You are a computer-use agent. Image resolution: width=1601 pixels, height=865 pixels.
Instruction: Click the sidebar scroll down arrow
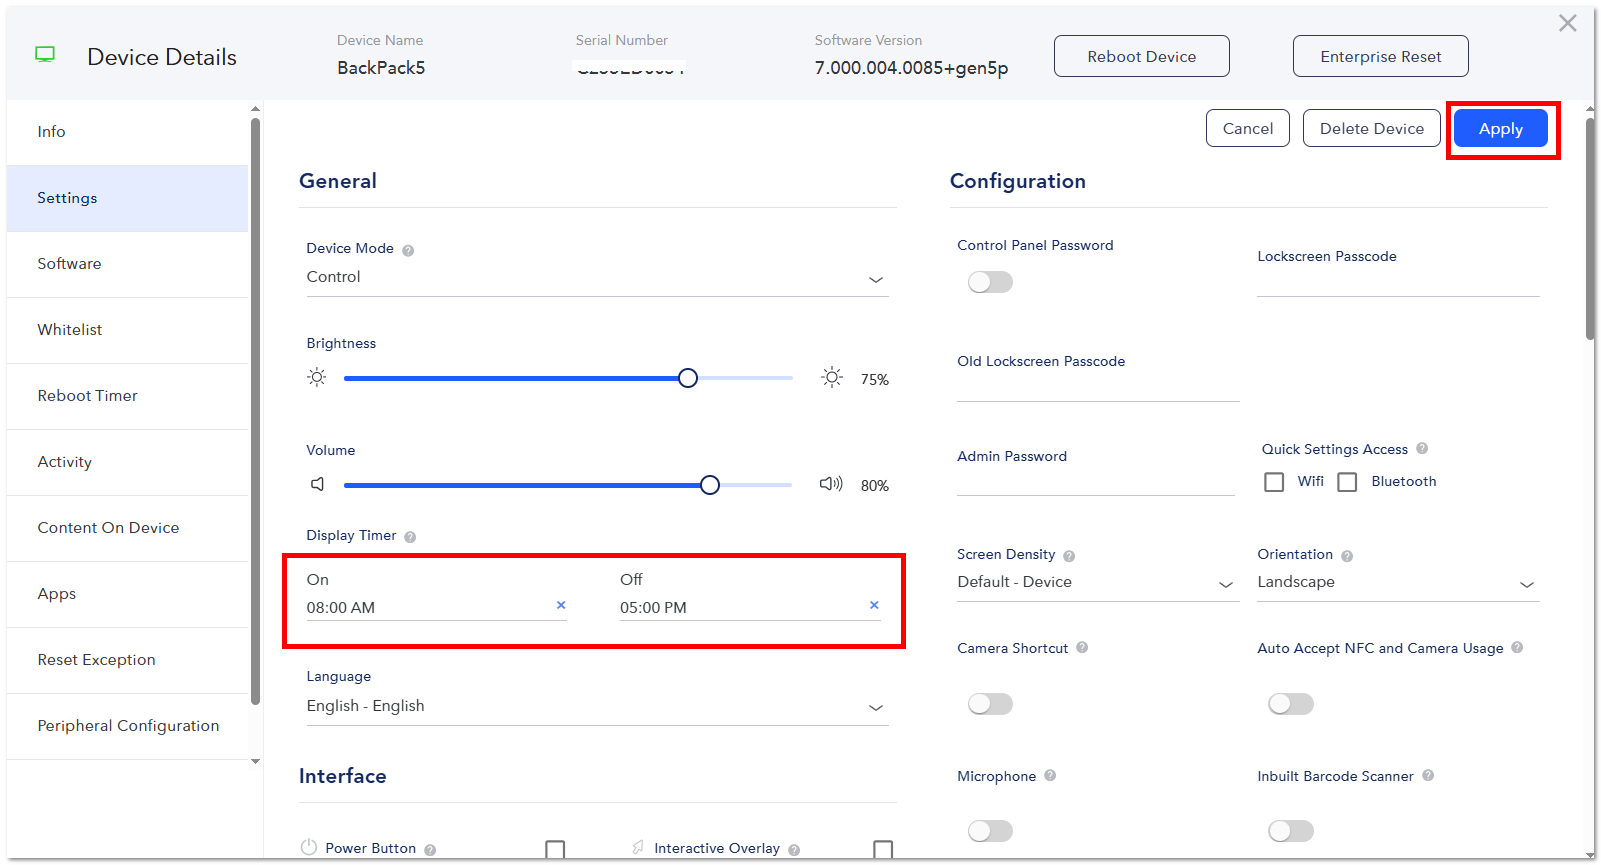[x=255, y=762]
